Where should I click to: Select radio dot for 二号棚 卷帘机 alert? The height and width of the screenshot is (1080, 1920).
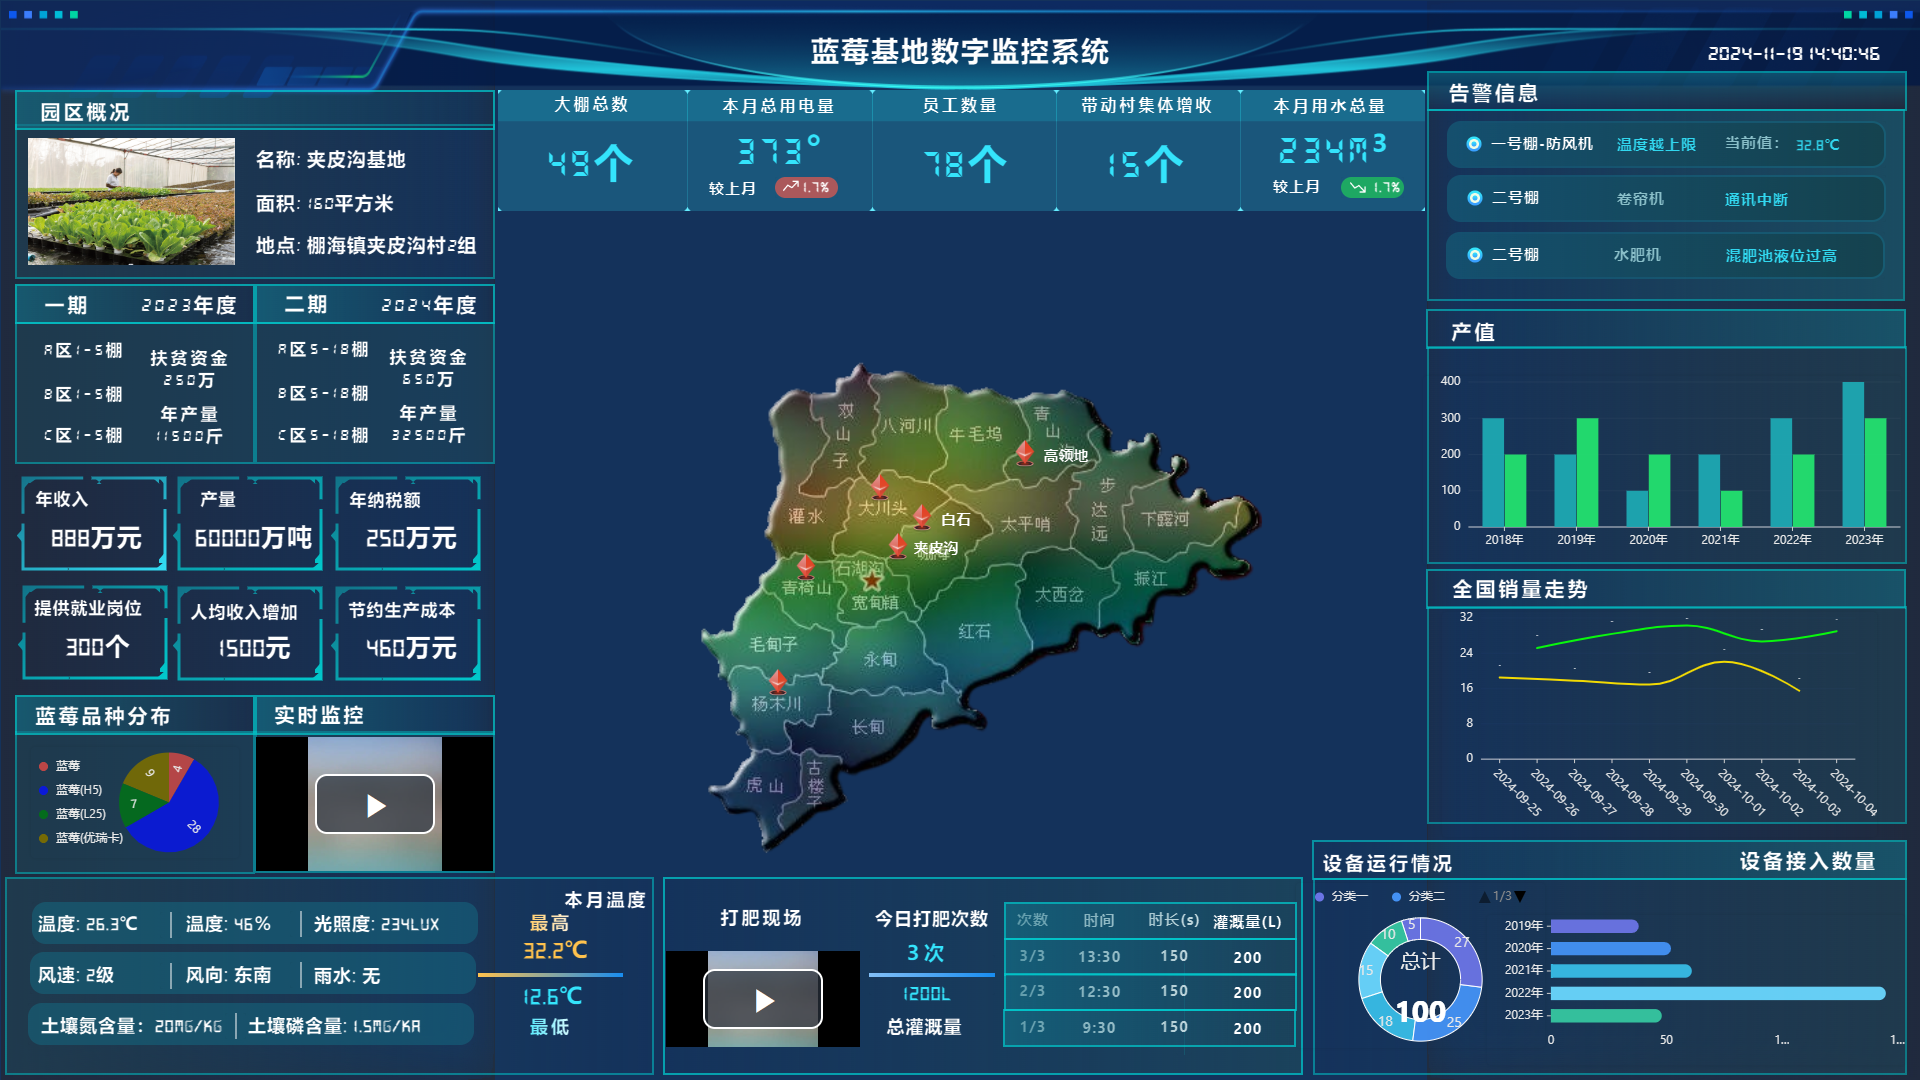1474,198
